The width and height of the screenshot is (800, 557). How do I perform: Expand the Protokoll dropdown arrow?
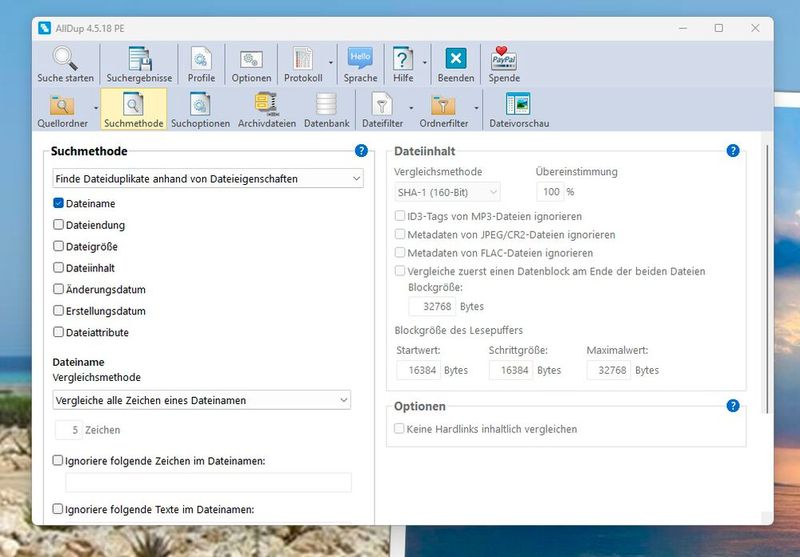pos(331,62)
